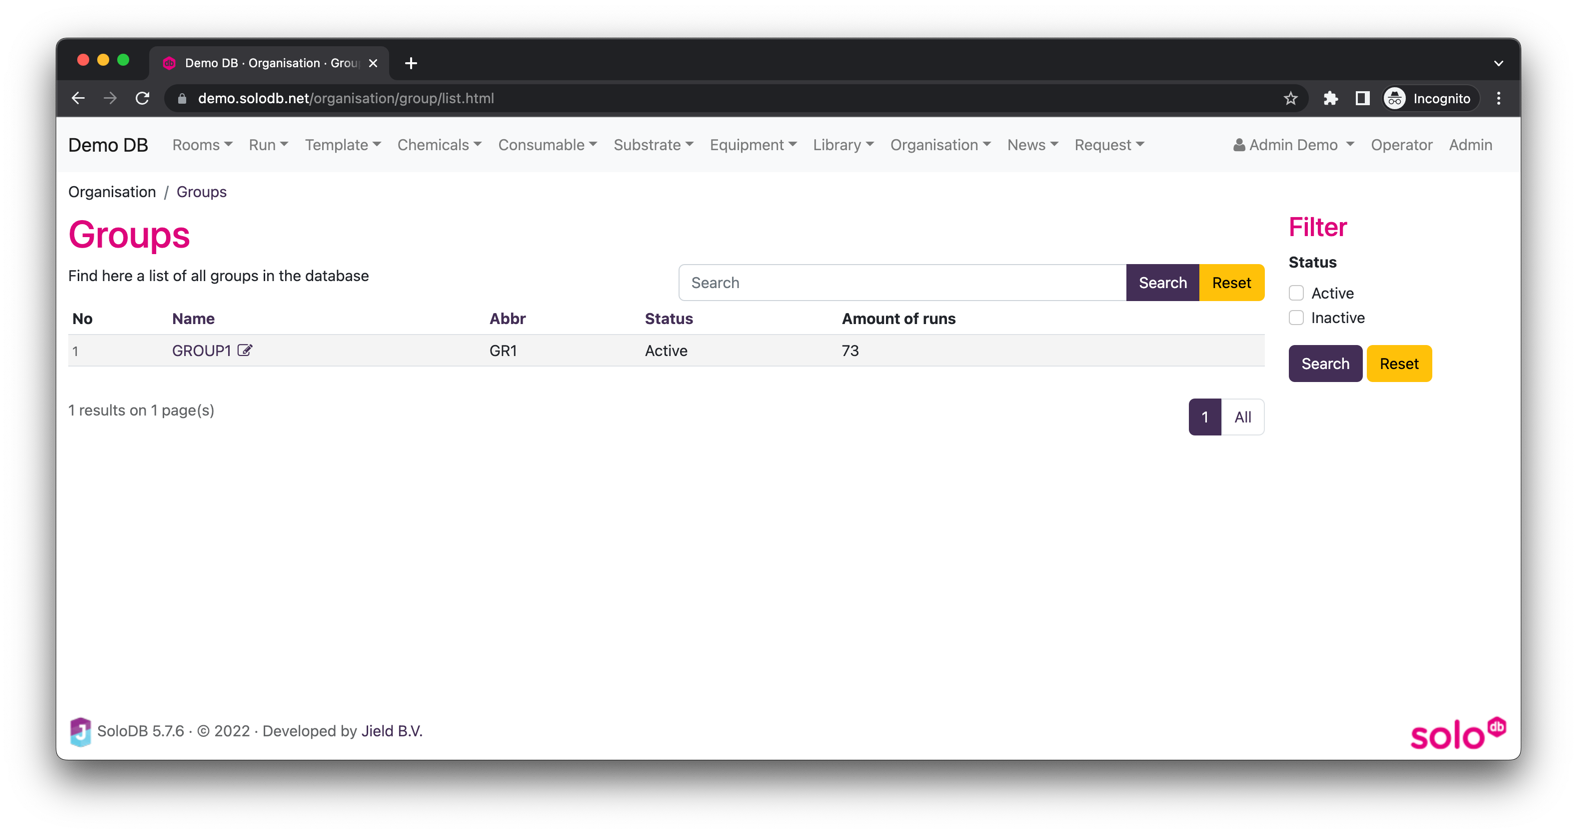Click Groups in the breadcrumb
Image resolution: width=1577 pixels, height=834 pixels.
(201, 192)
